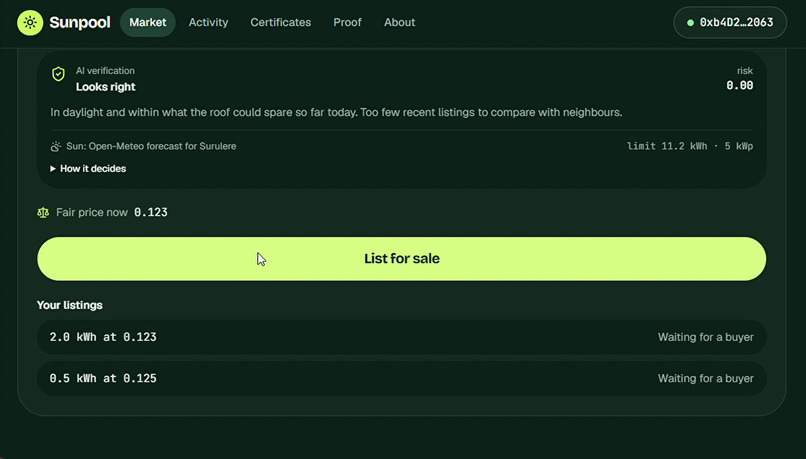This screenshot has width=806, height=459.
Task: Click the daylight verification explanation text
Action: 336,112
